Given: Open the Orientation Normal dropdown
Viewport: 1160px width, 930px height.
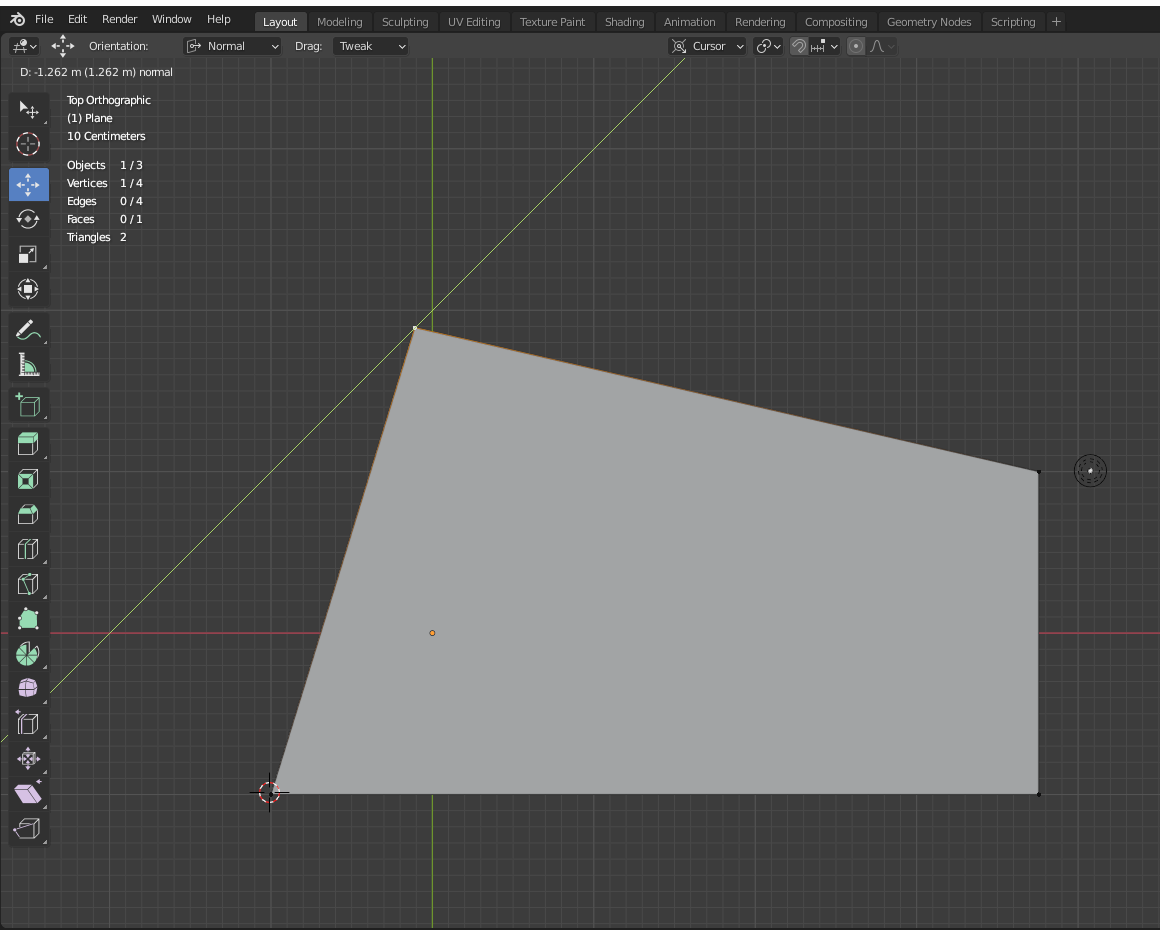Looking at the screenshot, I should point(232,46).
